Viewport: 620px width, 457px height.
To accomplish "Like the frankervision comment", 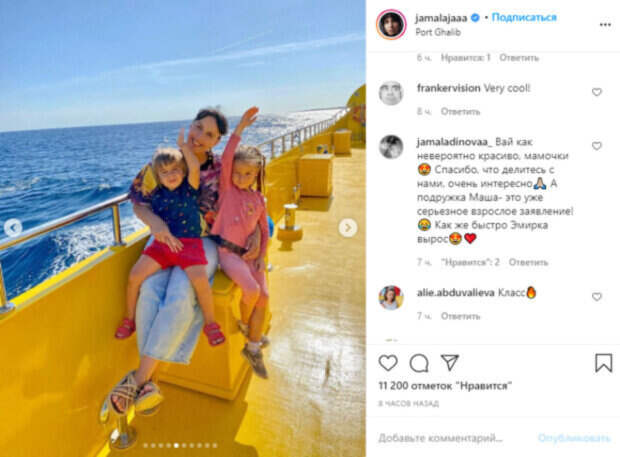I will 597,92.
